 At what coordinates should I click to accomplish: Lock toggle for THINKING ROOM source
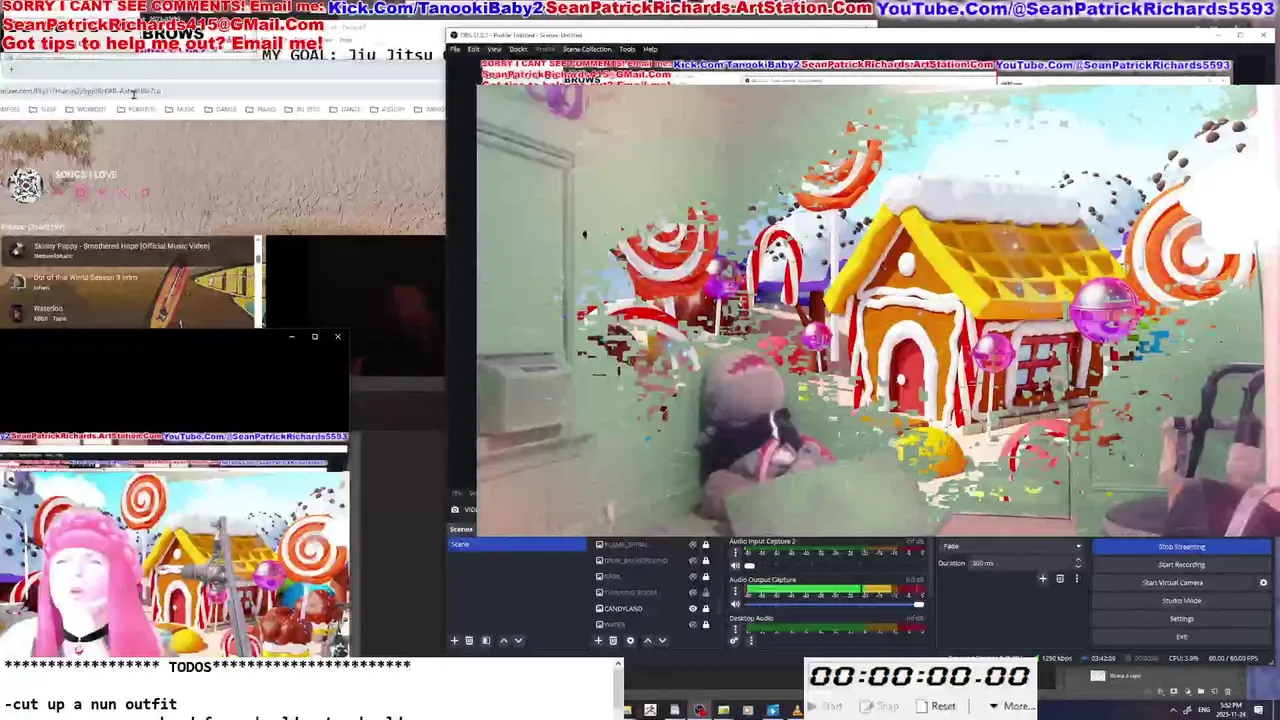(x=706, y=593)
